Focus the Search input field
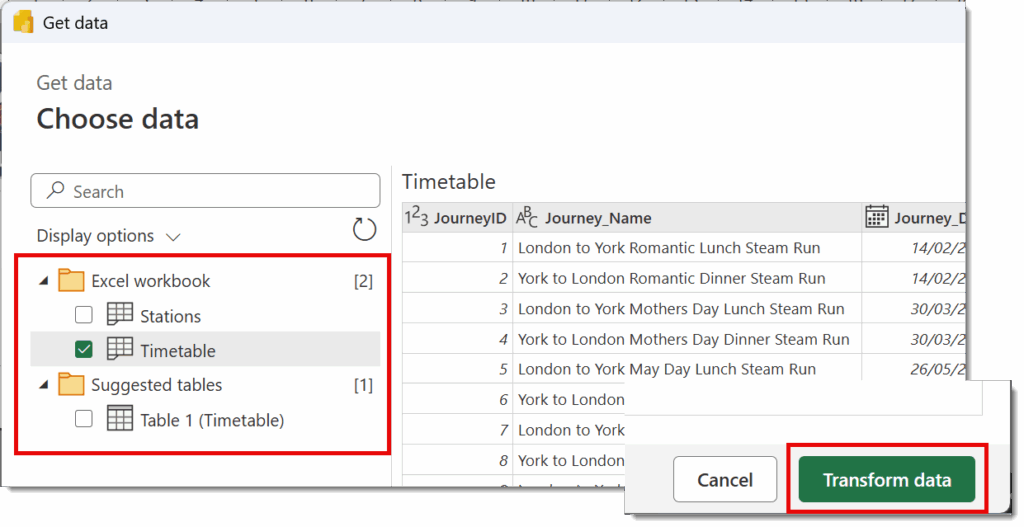Screen dimensions: 1024x527 [205, 191]
